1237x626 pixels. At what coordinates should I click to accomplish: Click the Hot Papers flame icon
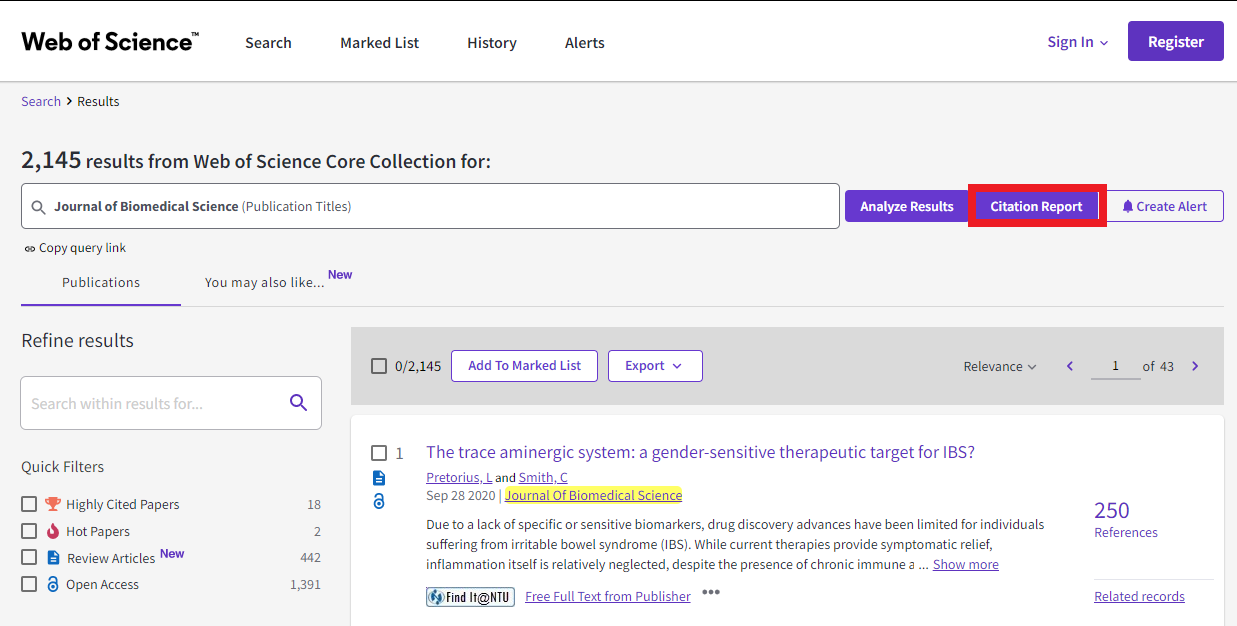pyautogui.click(x=53, y=531)
